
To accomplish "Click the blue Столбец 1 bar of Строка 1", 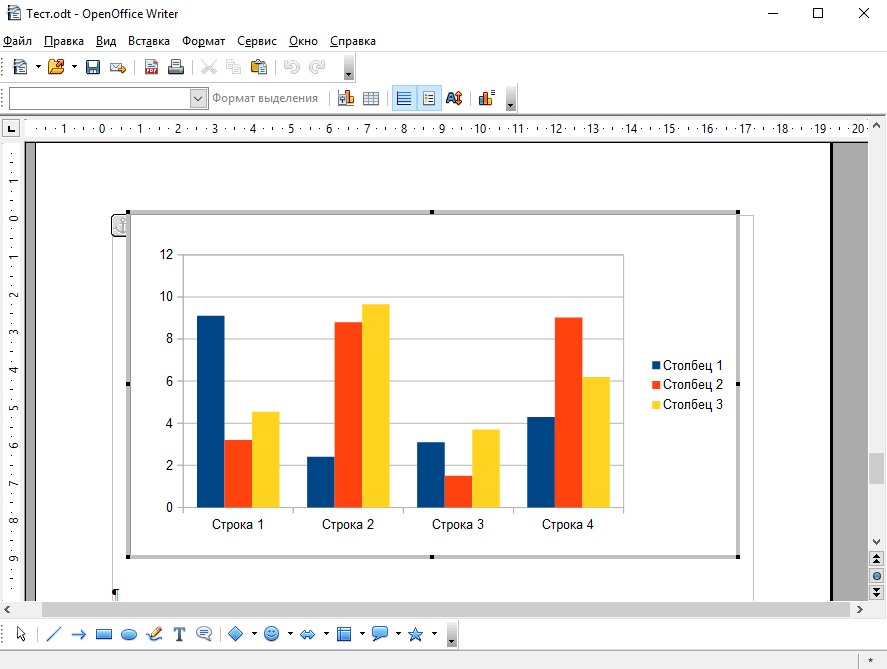I will (x=210, y=411).
